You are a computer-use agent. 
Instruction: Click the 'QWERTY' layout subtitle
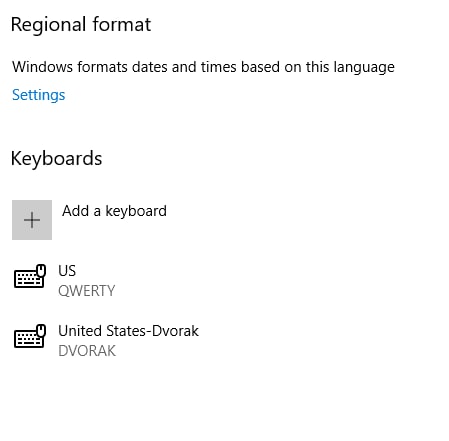[x=87, y=291]
